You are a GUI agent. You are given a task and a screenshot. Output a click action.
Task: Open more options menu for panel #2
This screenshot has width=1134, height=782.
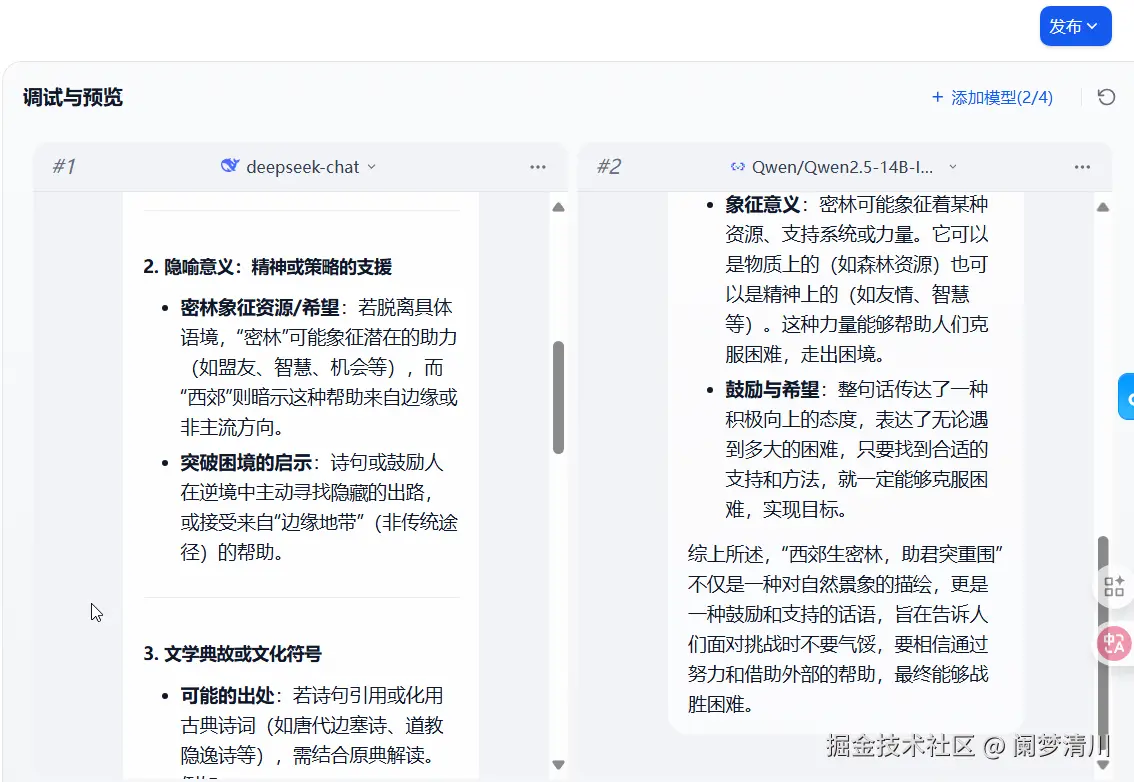coord(1082,167)
